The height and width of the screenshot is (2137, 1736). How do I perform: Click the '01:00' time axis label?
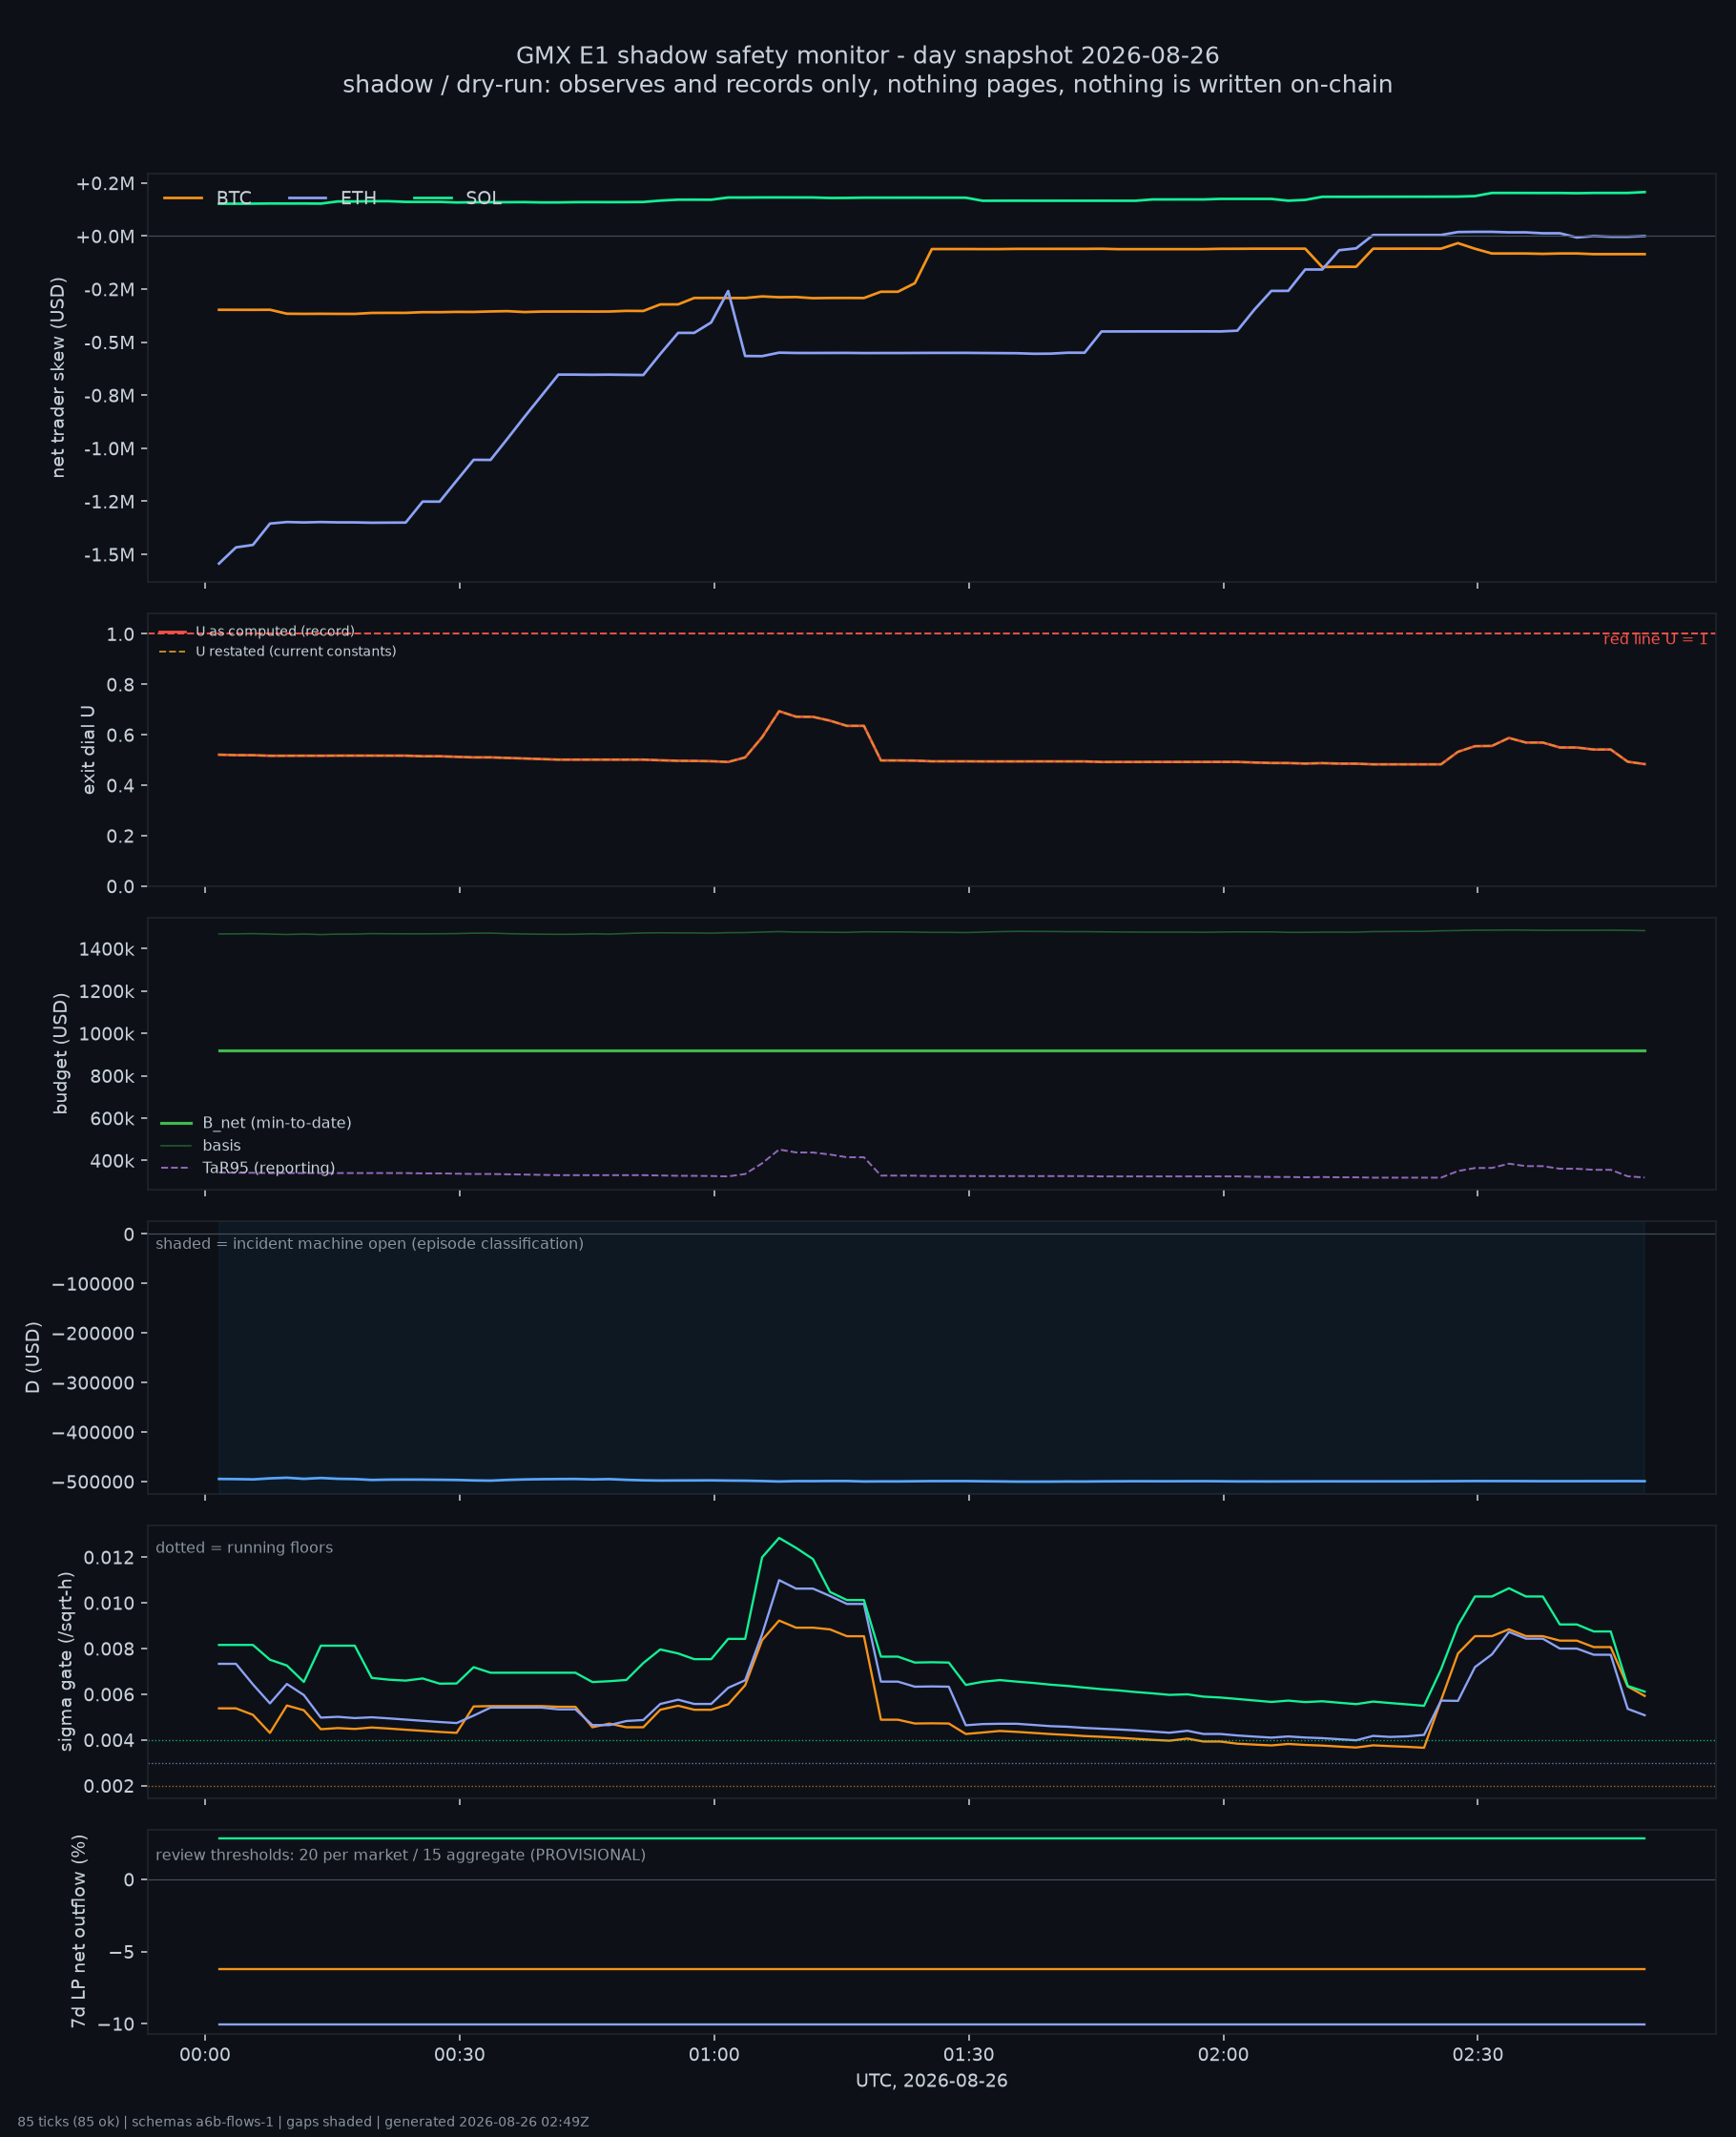714,2056
